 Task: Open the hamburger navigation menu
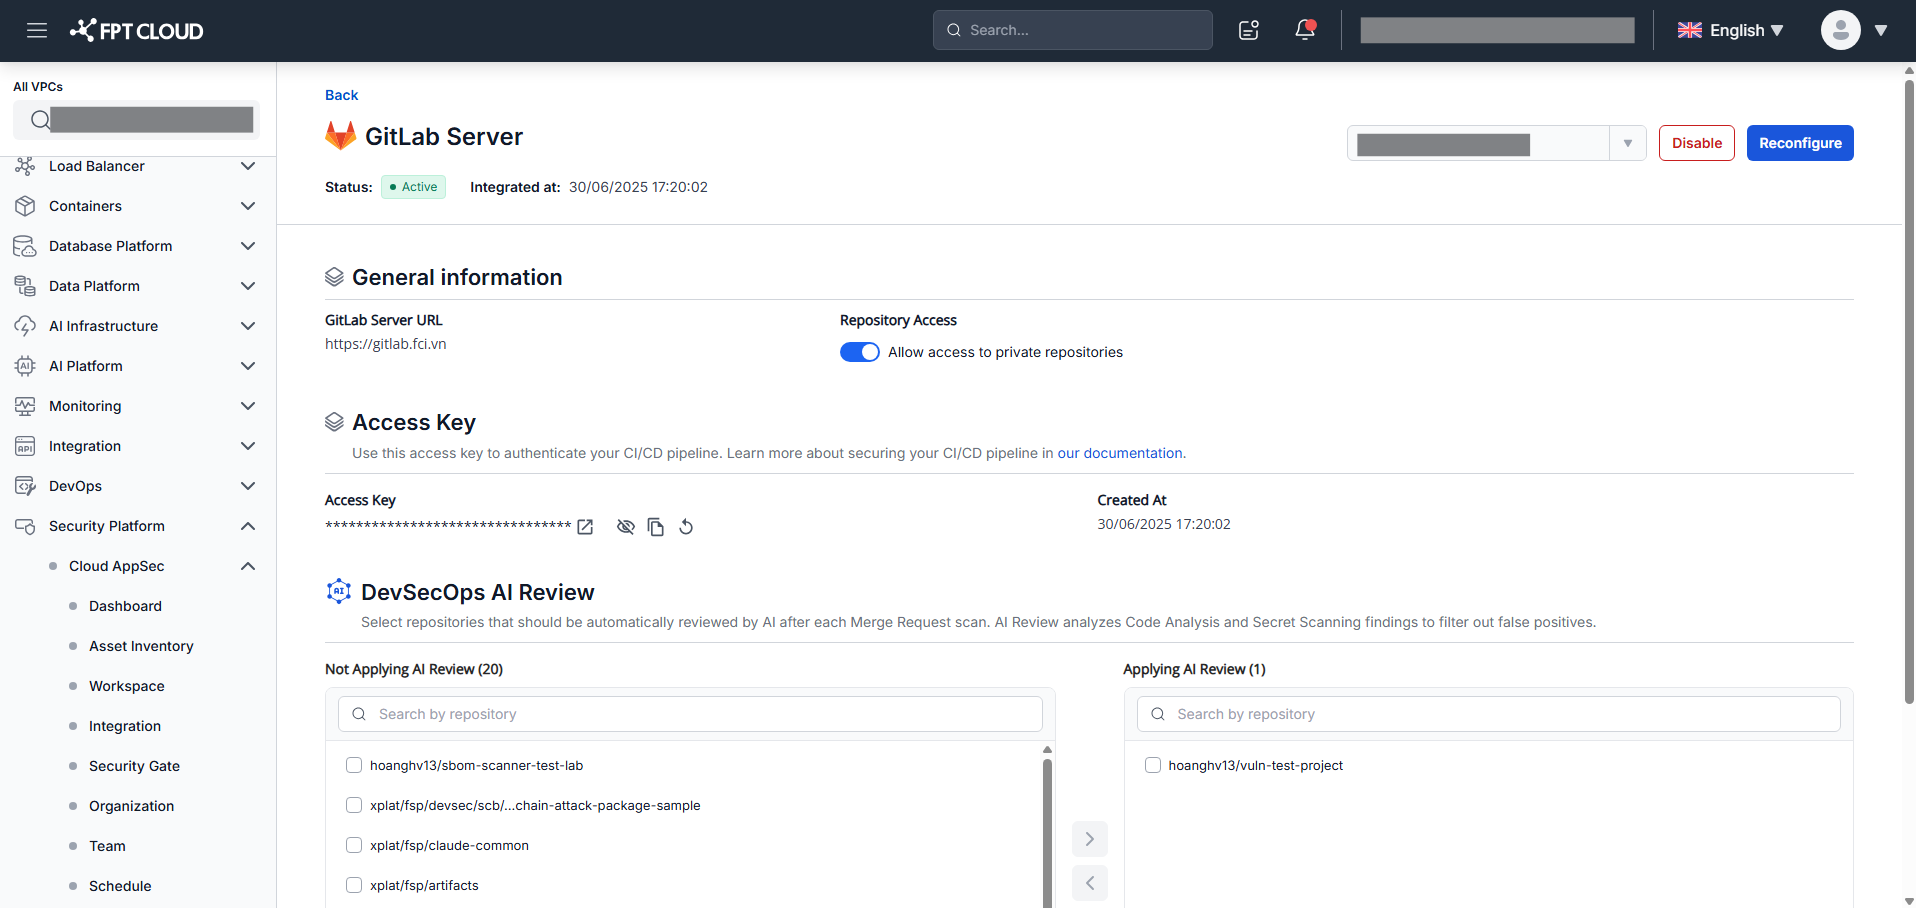click(x=37, y=30)
